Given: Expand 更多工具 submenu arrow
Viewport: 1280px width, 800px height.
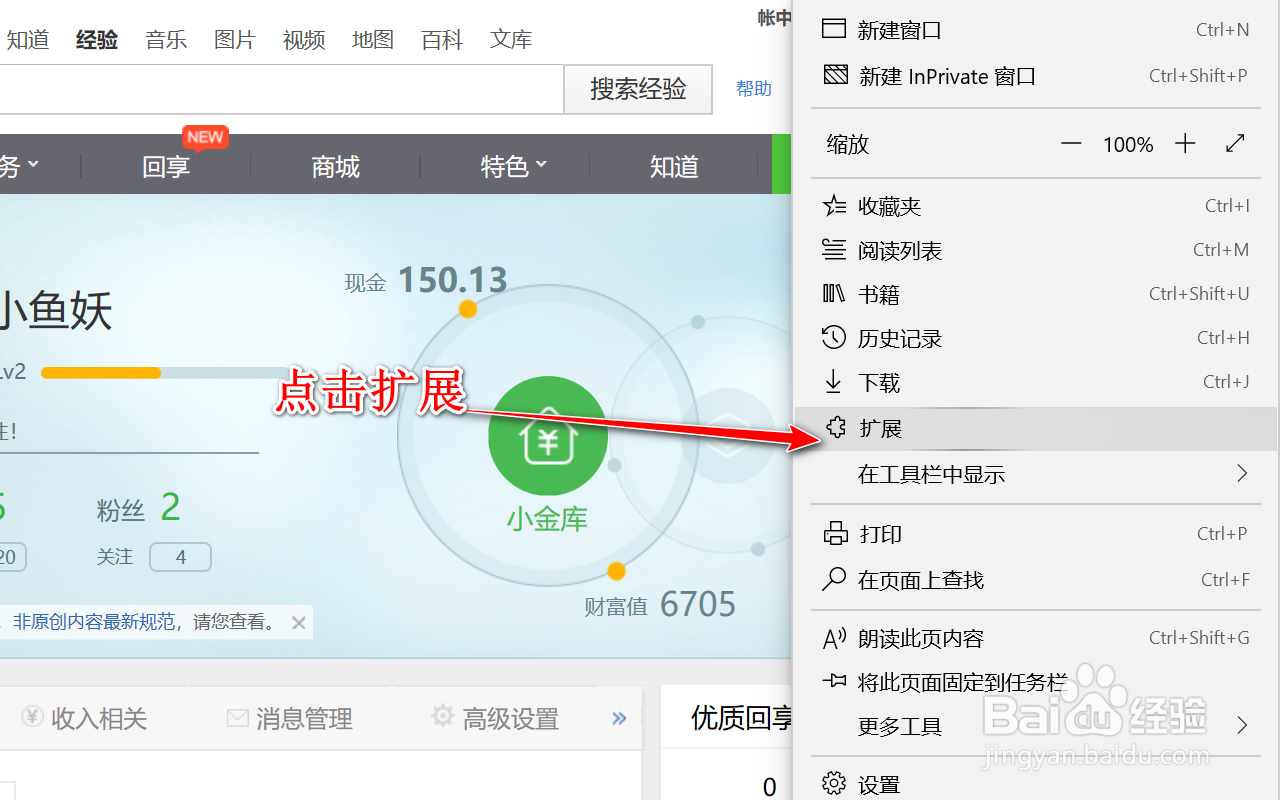Looking at the screenshot, I should pos(1242,725).
